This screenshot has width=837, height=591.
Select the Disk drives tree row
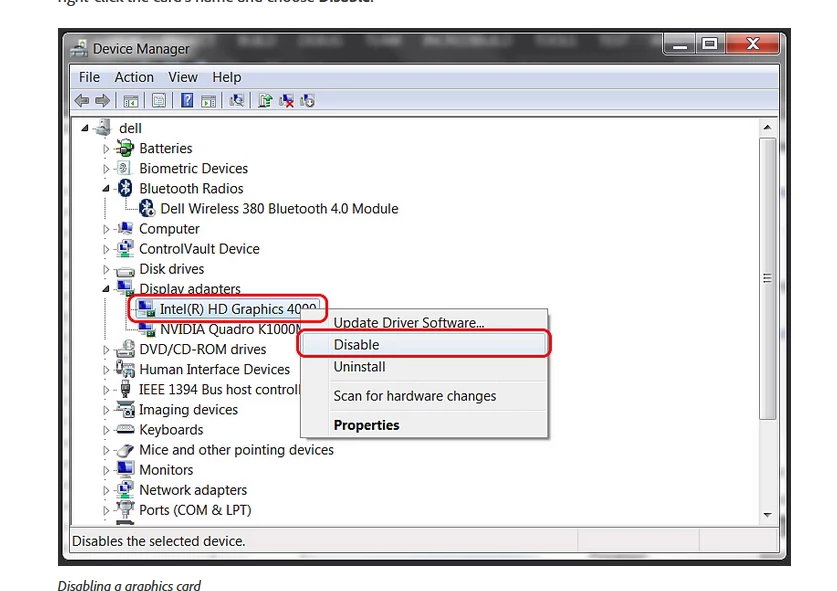point(171,269)
